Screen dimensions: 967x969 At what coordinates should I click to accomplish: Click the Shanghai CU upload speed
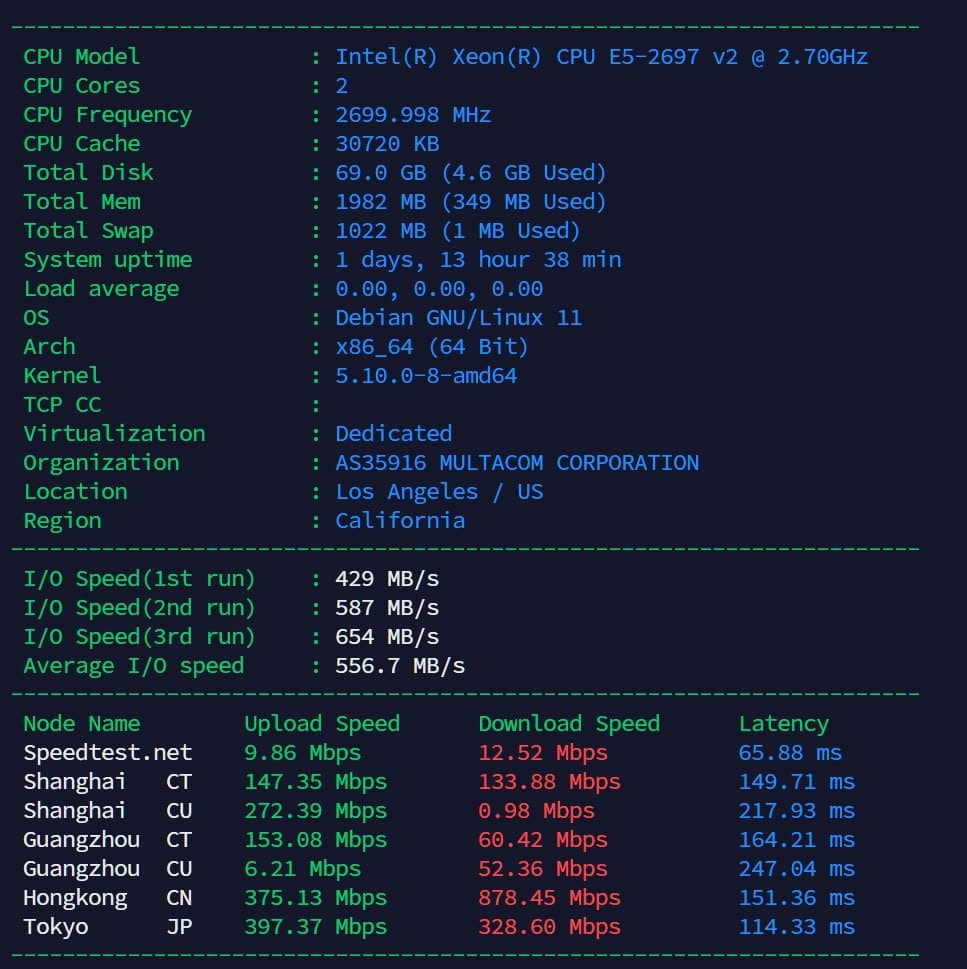pos(315,811)
